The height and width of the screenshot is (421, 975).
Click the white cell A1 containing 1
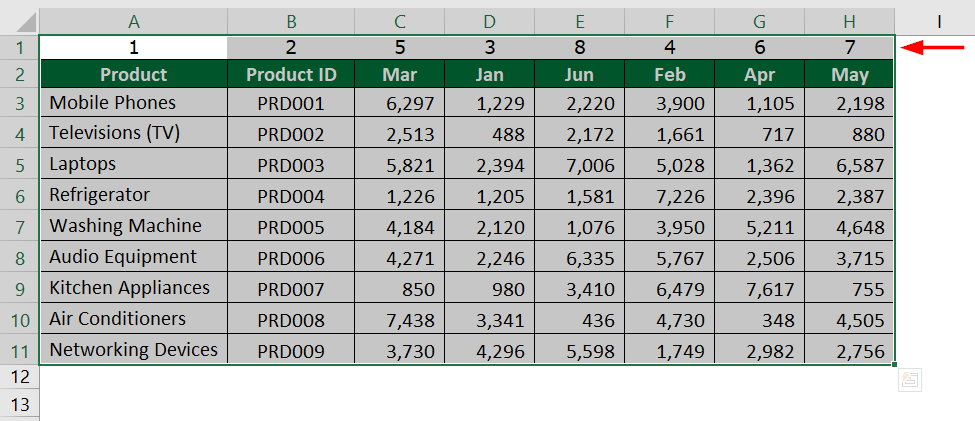(x=134, y=47)
